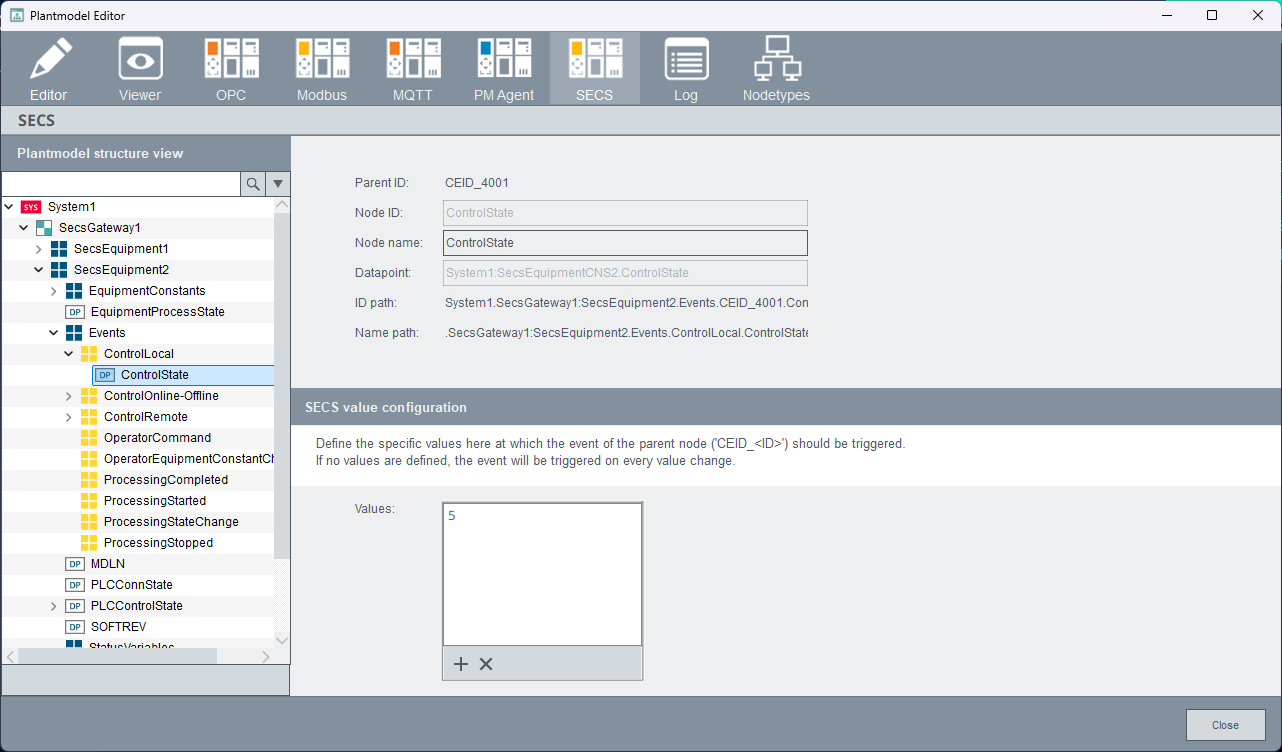Click the structure view search icon
1282x752 pixels.
[x=253, y=184]
